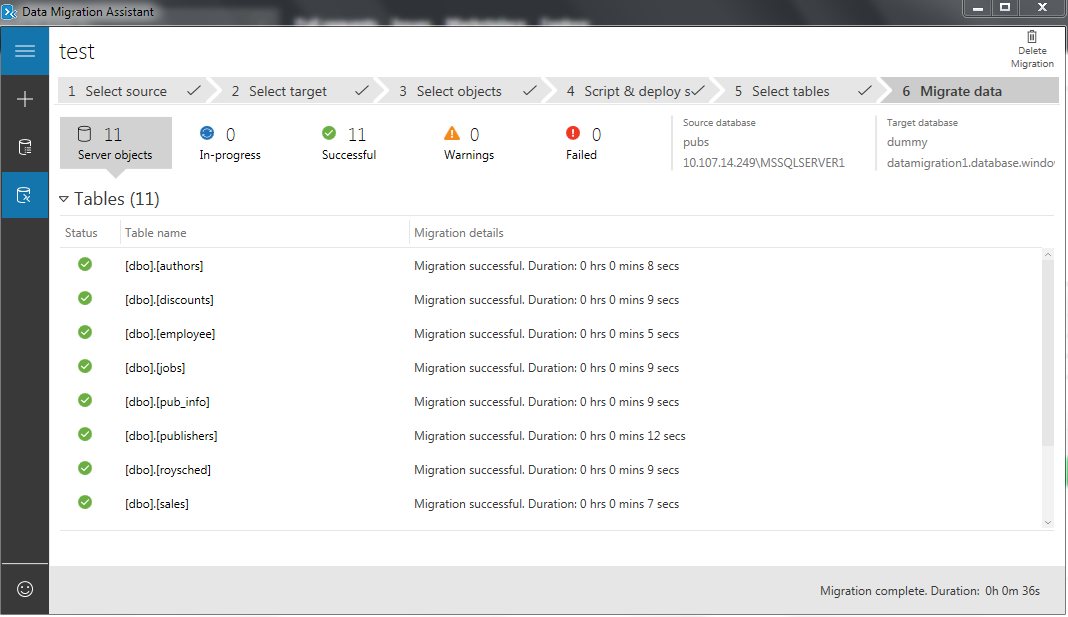Close the Data Migration Assistant window

pyautogui.click(x=1043, y=7)
